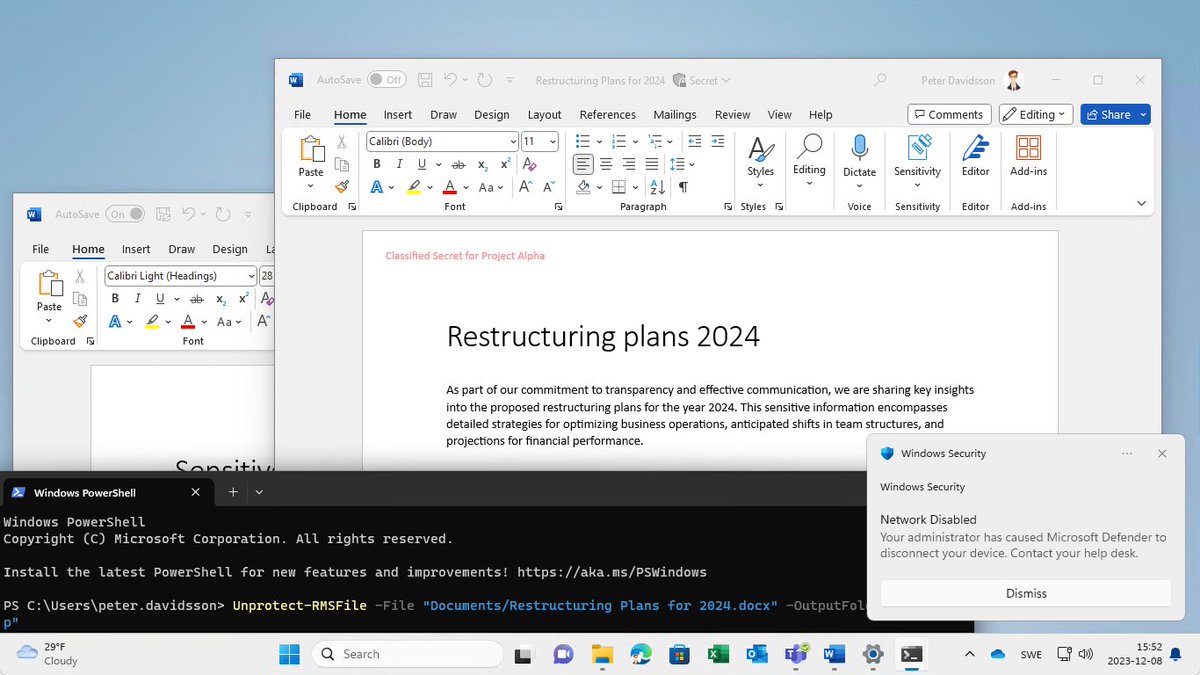
Task: Click Comments button
Action: tap(949, 114)
